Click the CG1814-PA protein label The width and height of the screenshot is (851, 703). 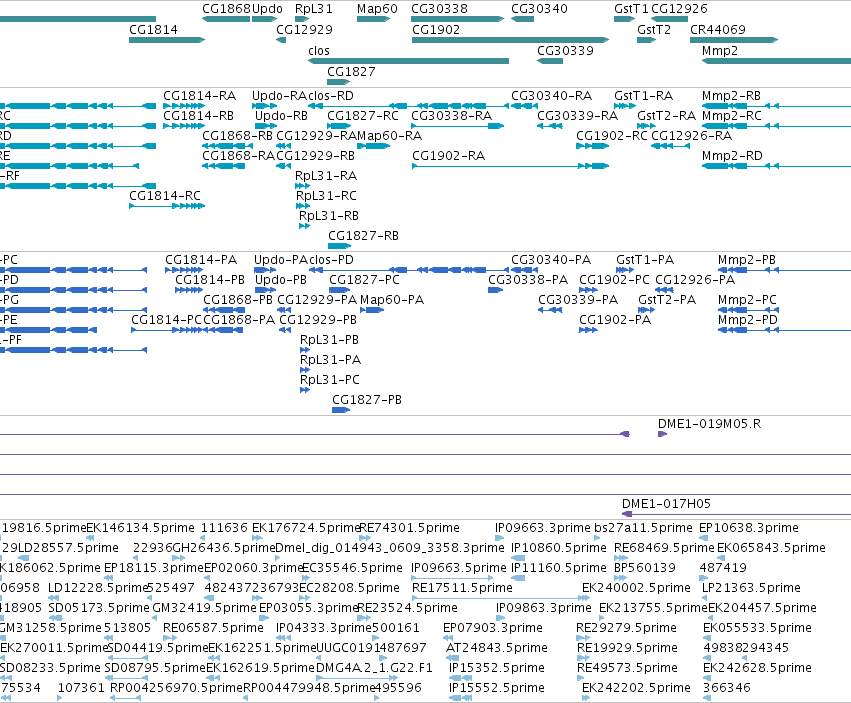point(201,259)
